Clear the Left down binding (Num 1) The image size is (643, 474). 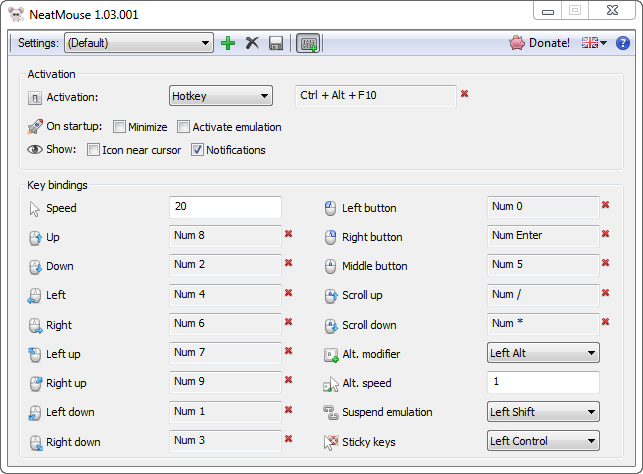(x=289, y=410)
